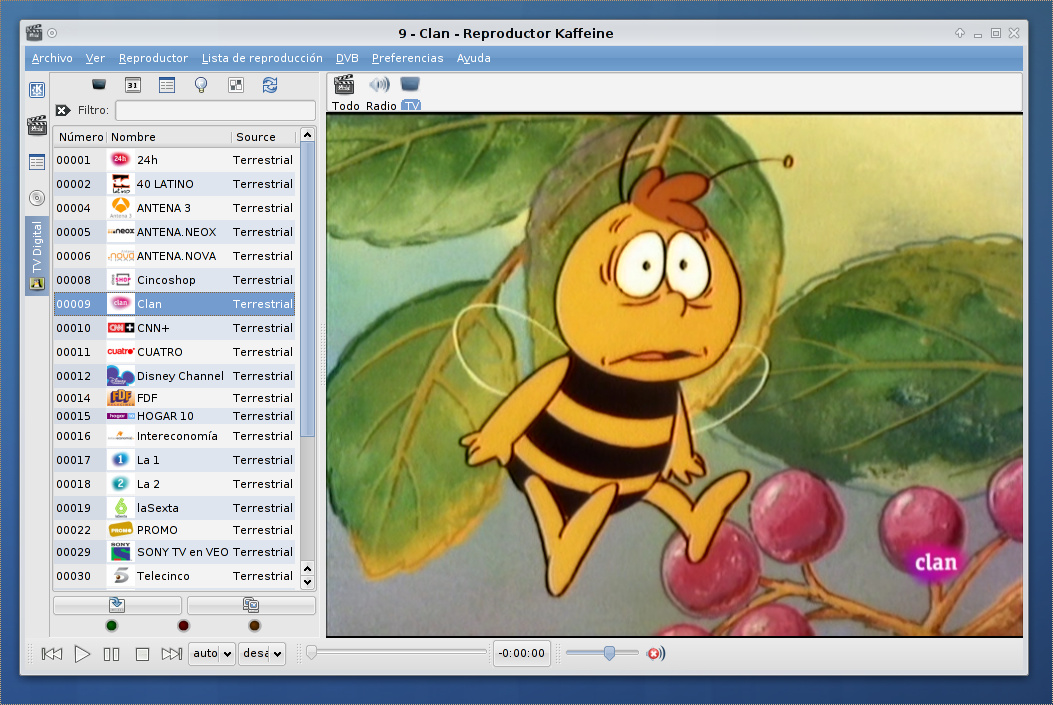Stop the playback
The height and width of the screenshot is (705, 1053).
[x=142, y=654]
